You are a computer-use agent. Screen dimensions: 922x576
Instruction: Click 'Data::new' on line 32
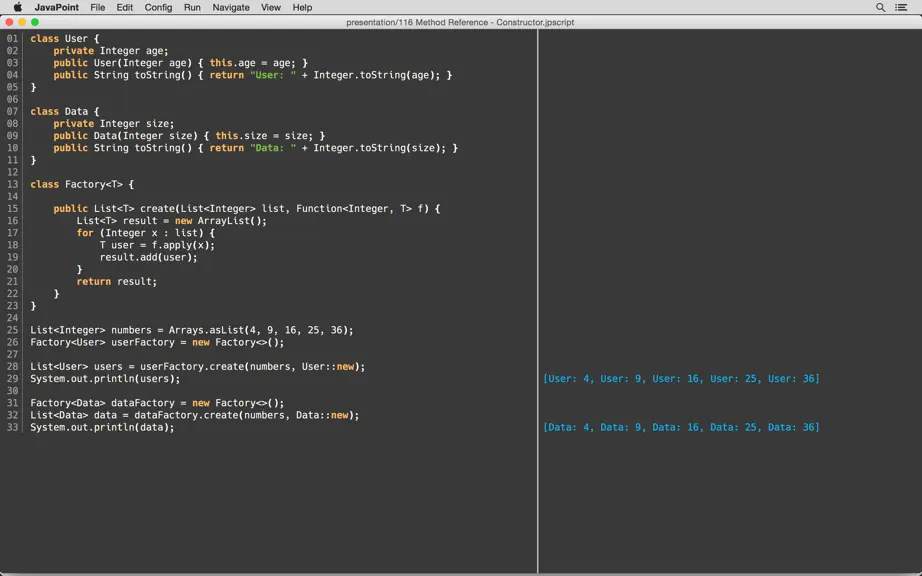point(322,416)
